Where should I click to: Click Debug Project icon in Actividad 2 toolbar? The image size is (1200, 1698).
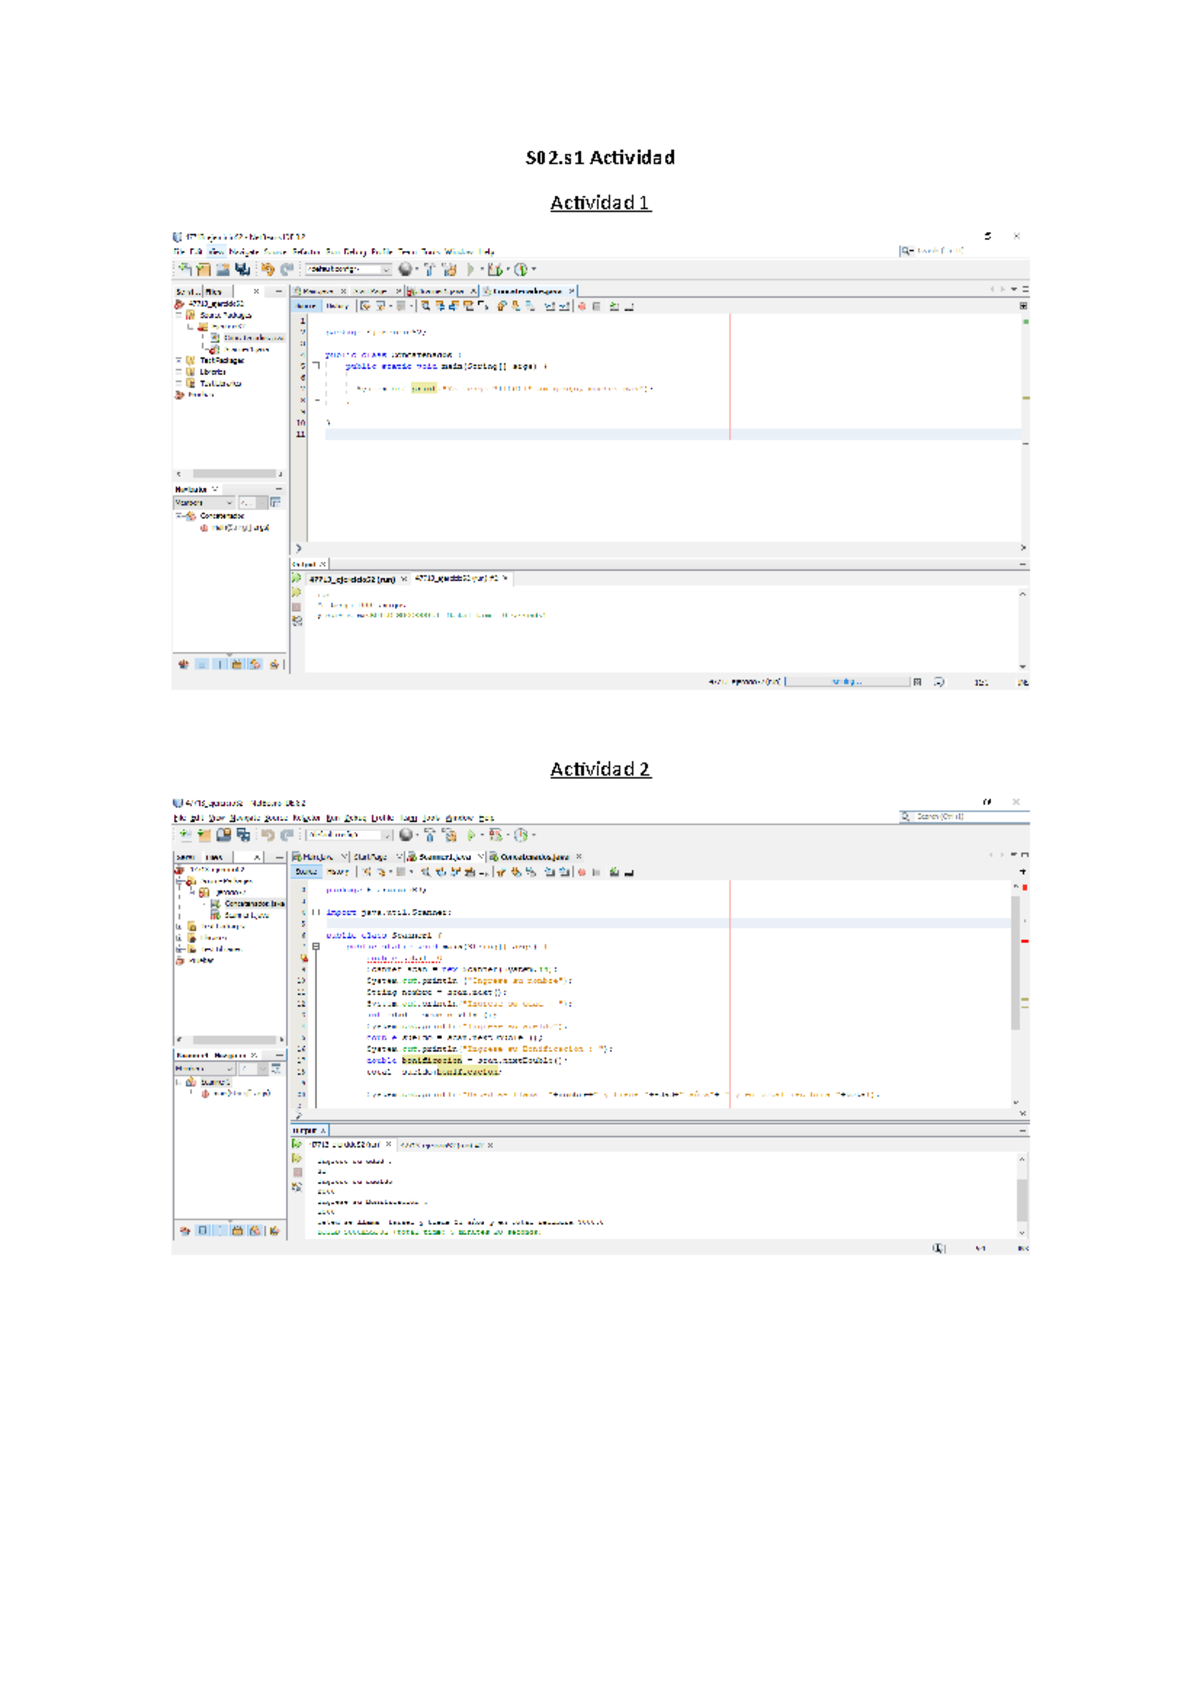[495, 835]
